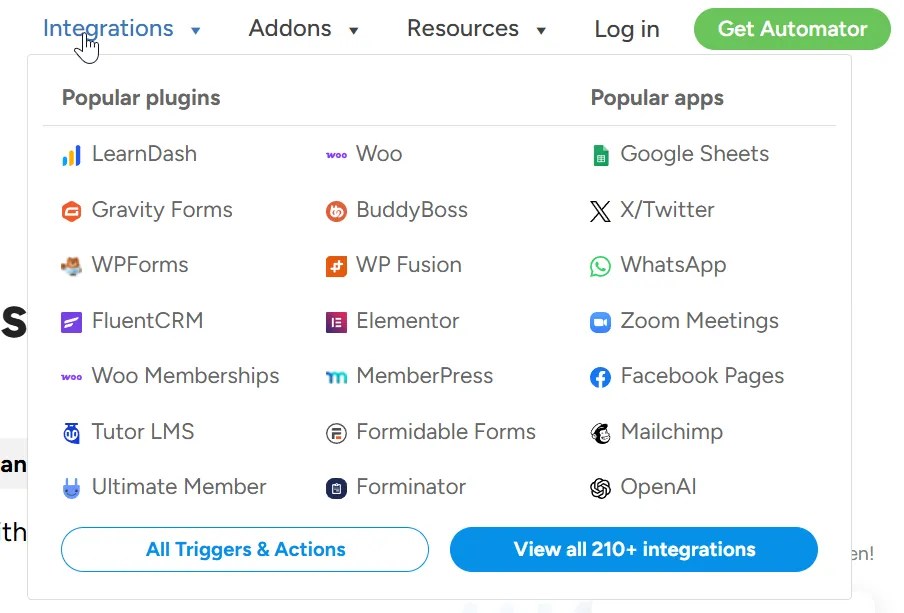Image resolution: width=904 pixels, height=613 pixels.
Task: Click the Facebook Pages logo icon
Action: [600, 377]
